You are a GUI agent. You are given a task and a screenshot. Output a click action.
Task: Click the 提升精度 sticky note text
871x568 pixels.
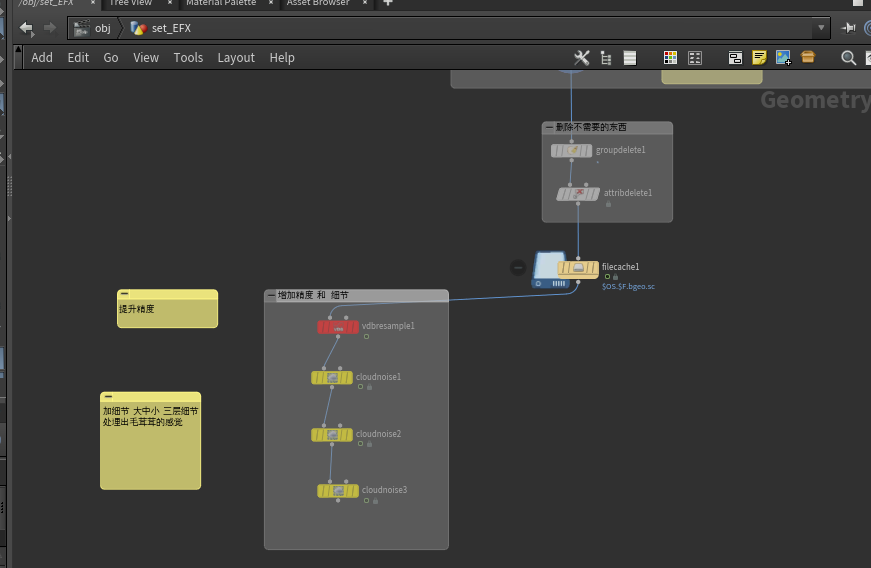137,309
